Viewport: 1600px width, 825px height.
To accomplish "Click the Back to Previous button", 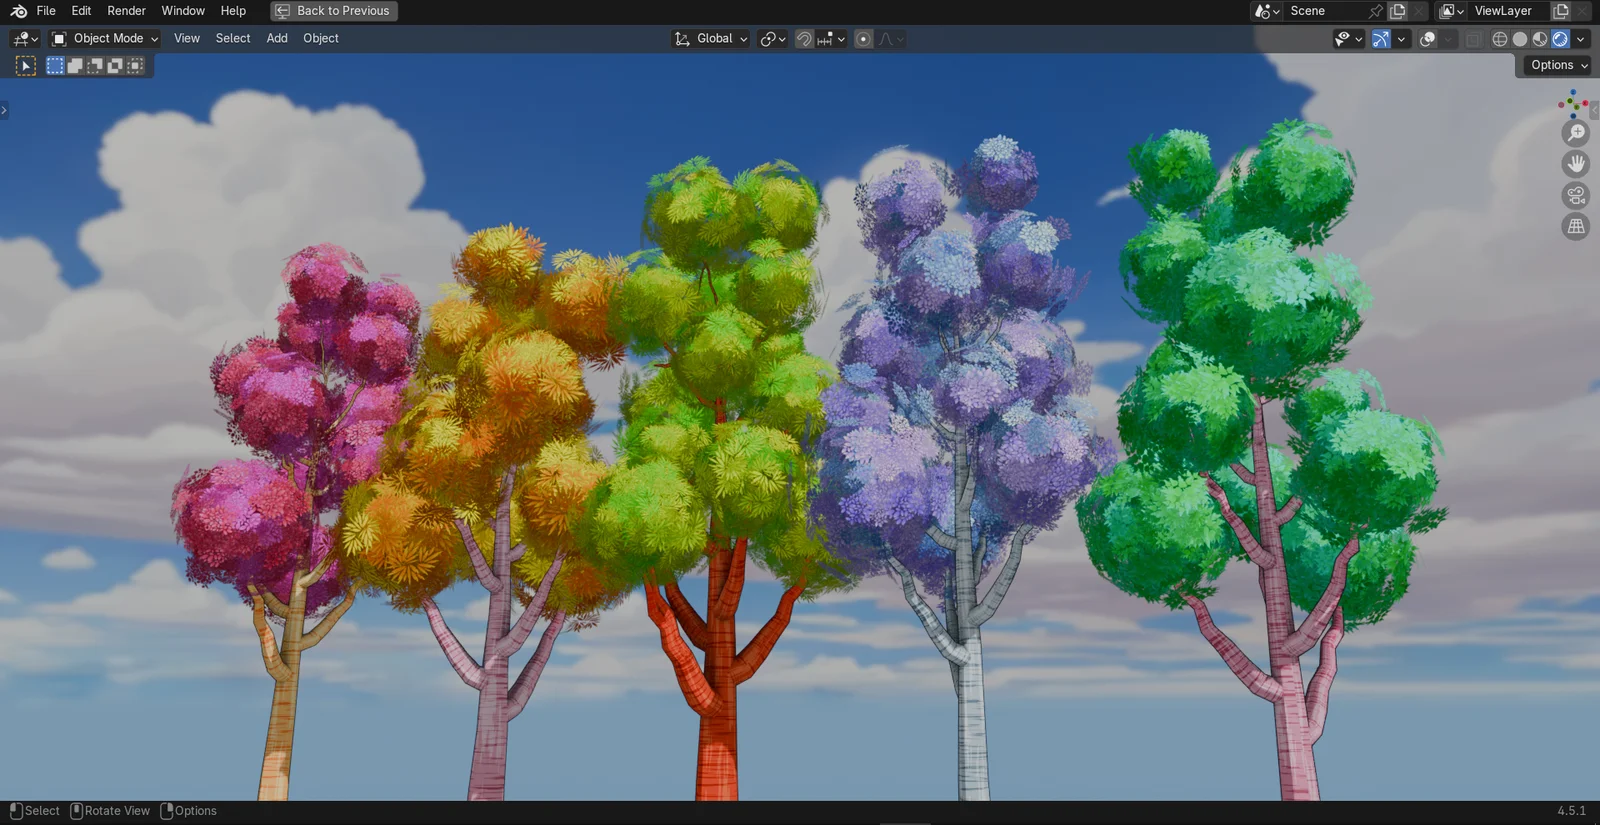I will 334,11.
